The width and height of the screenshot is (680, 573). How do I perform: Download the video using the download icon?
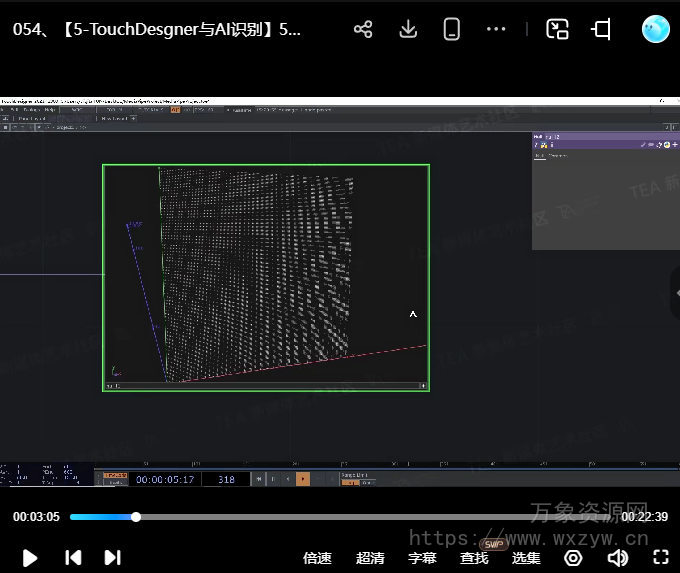408,29
